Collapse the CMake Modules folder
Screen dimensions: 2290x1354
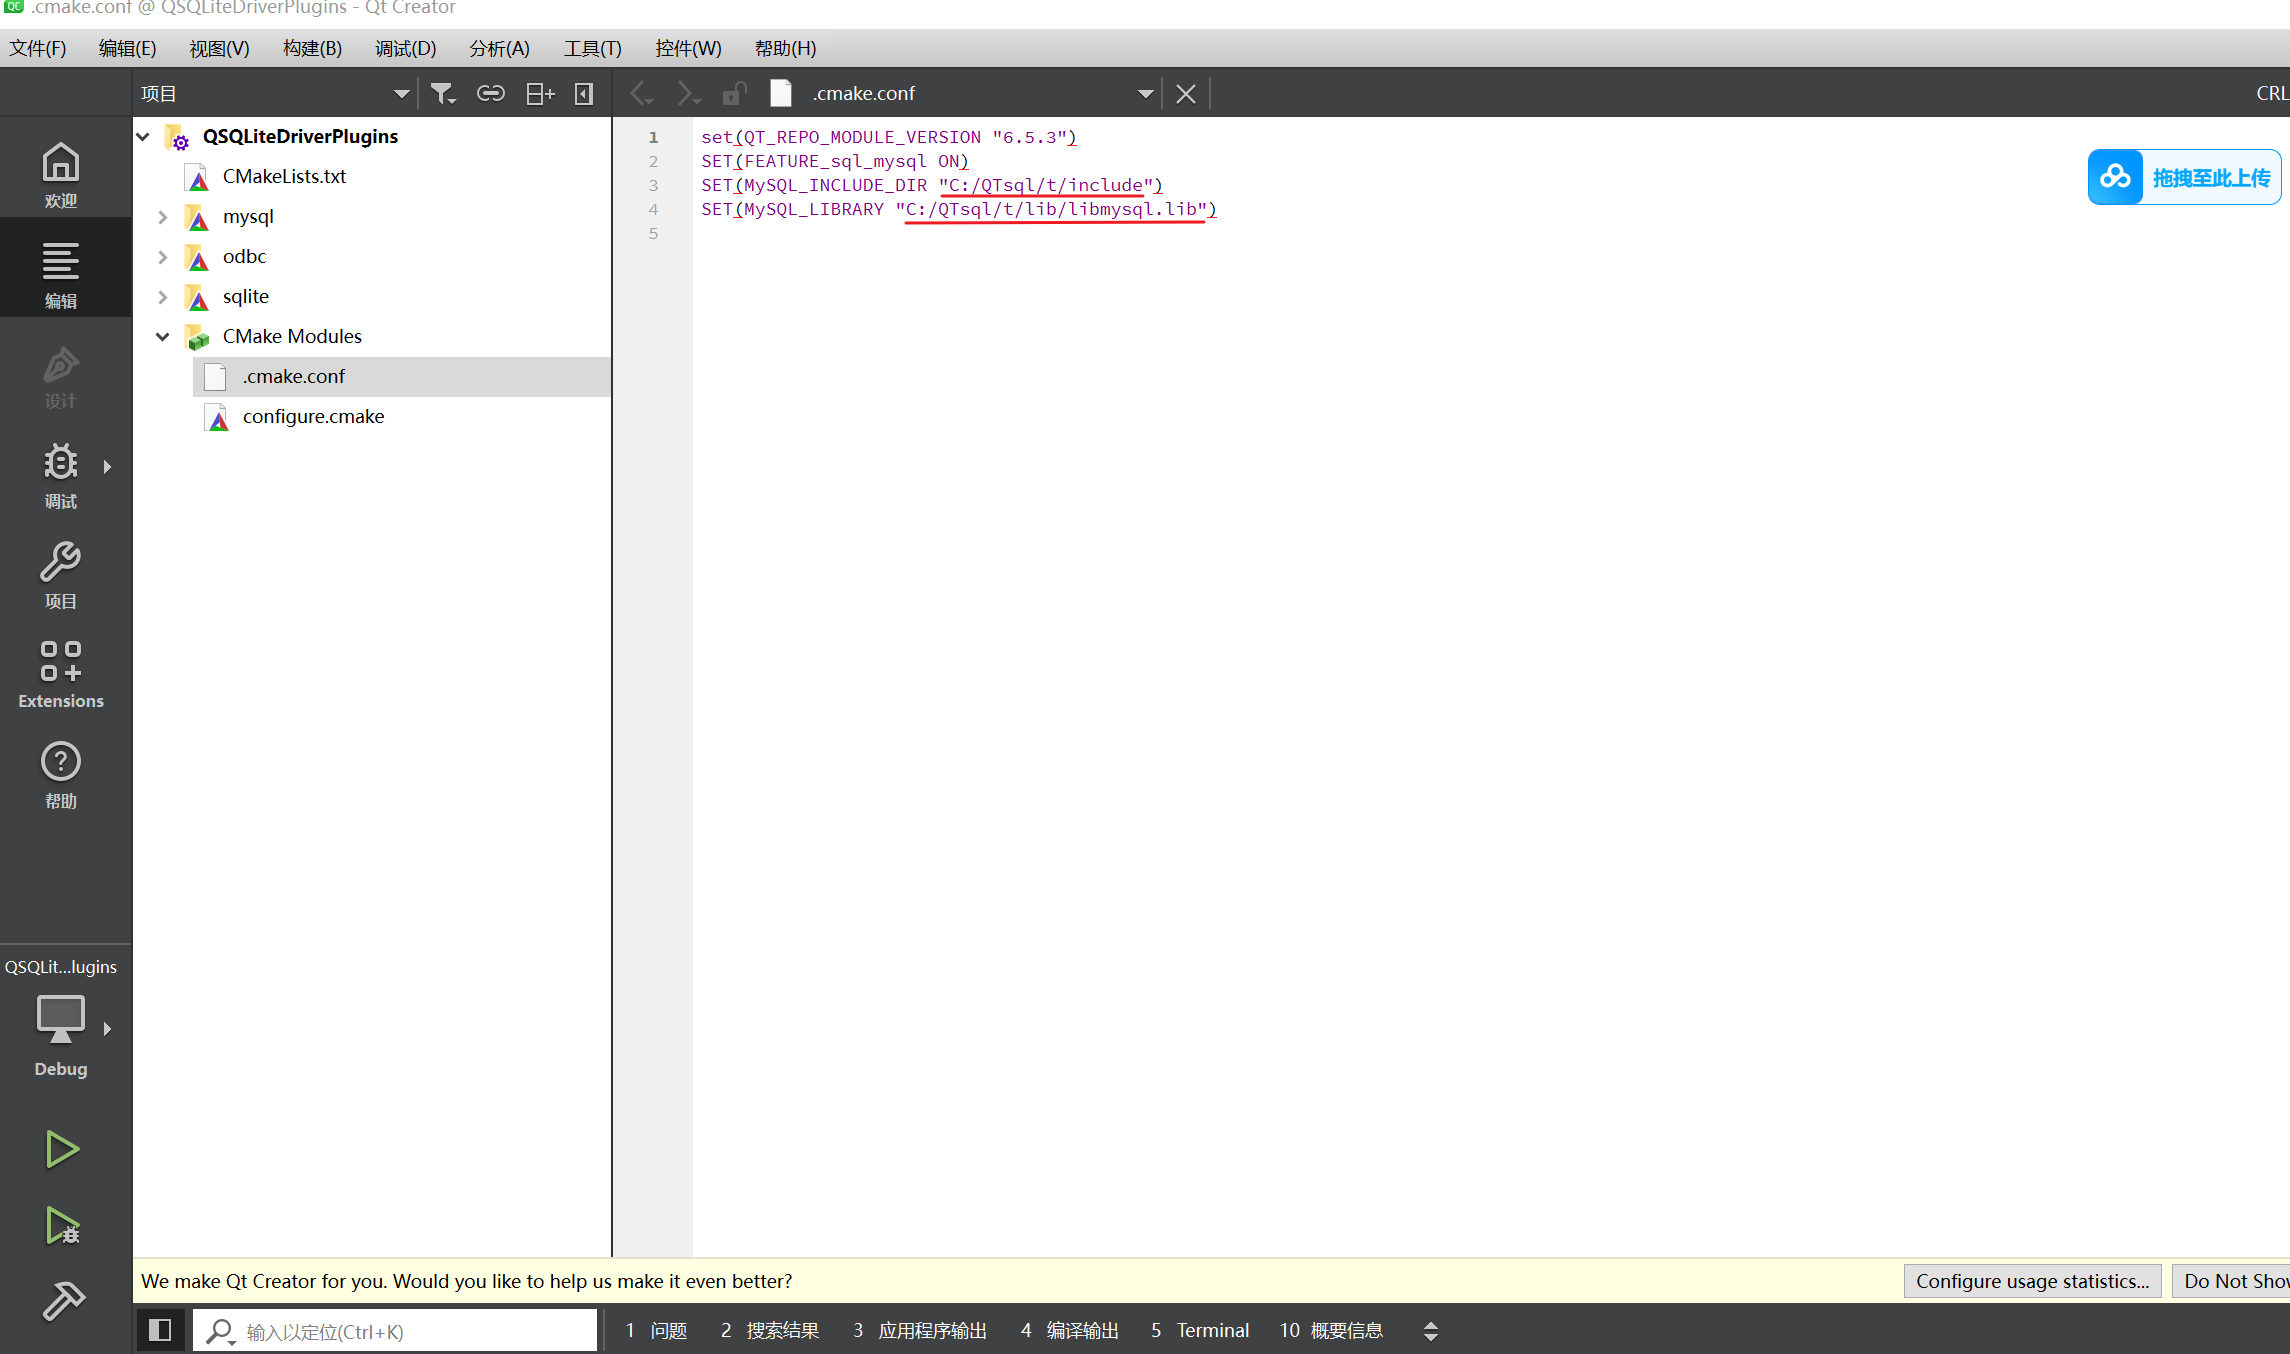click(163, 336)
